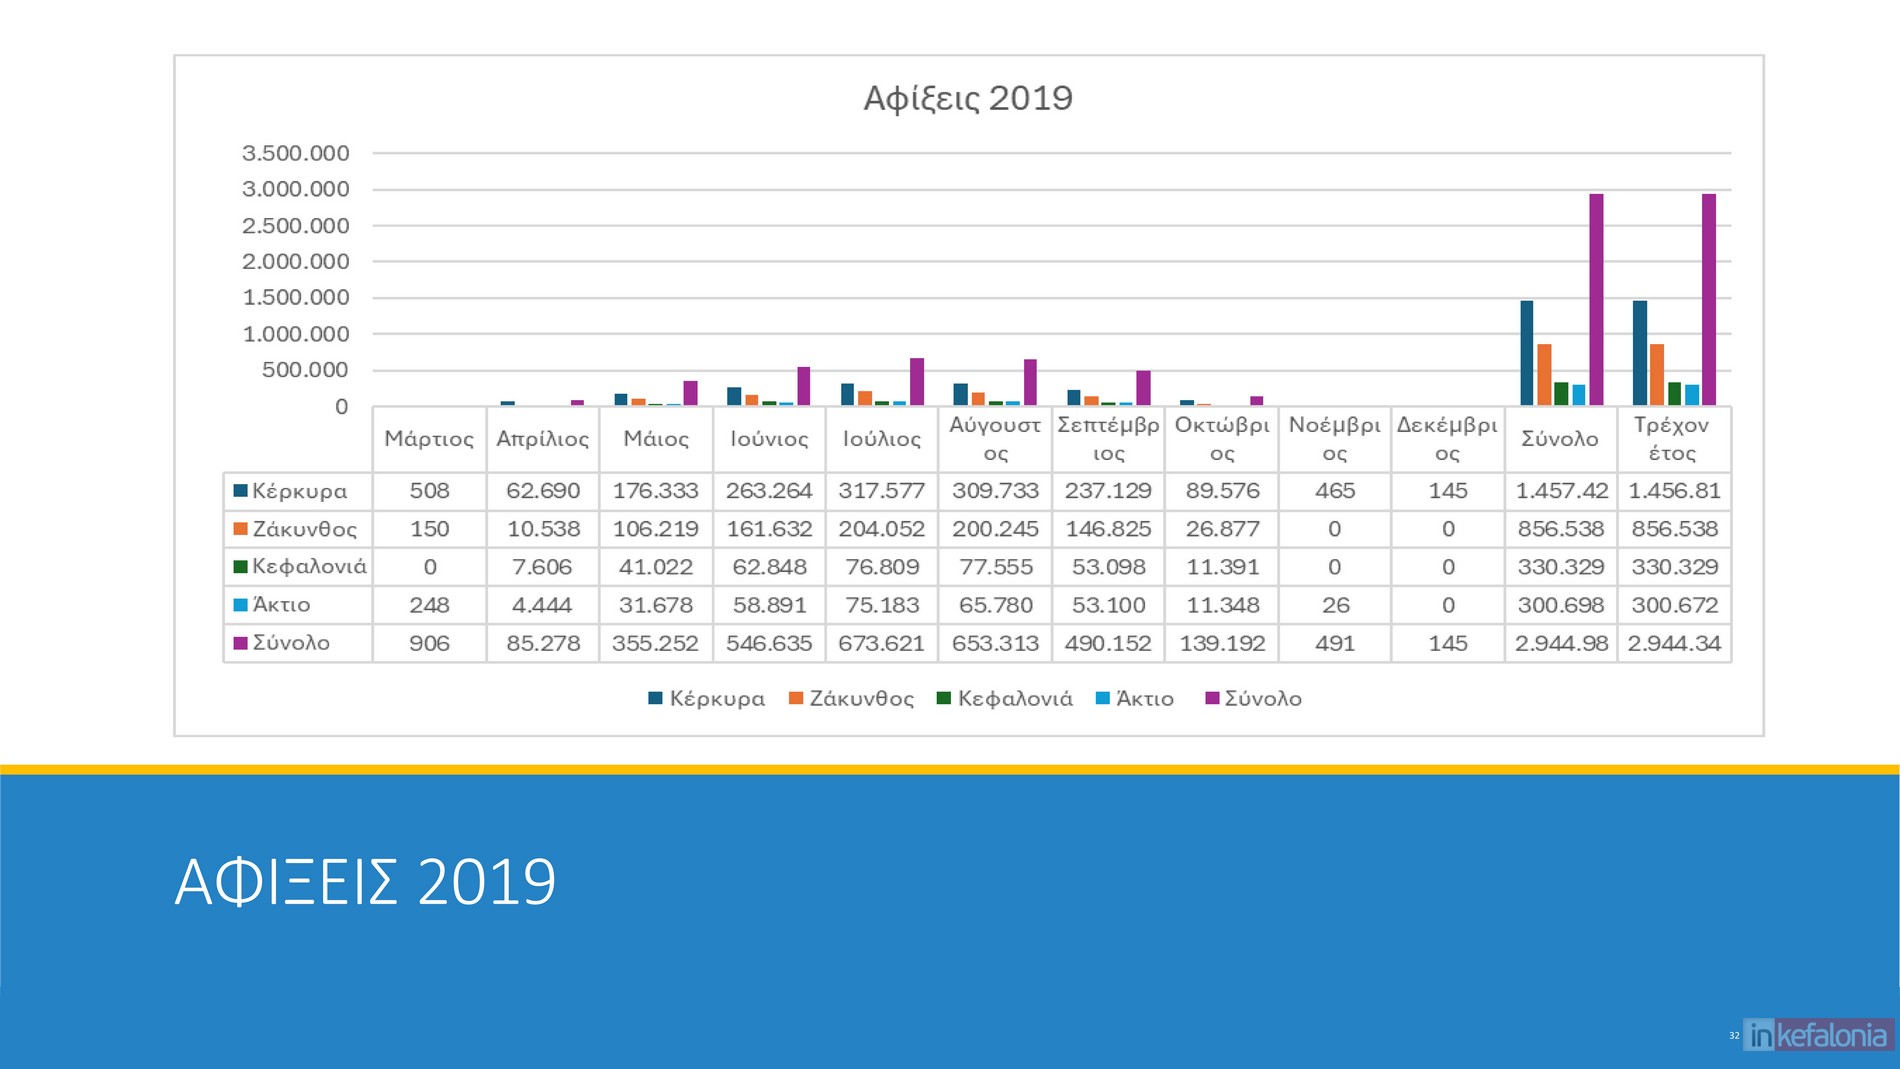Click the cell value 1.457.42
Viewport: 1900px width, 1069px height.
[x=1561, y=491]
